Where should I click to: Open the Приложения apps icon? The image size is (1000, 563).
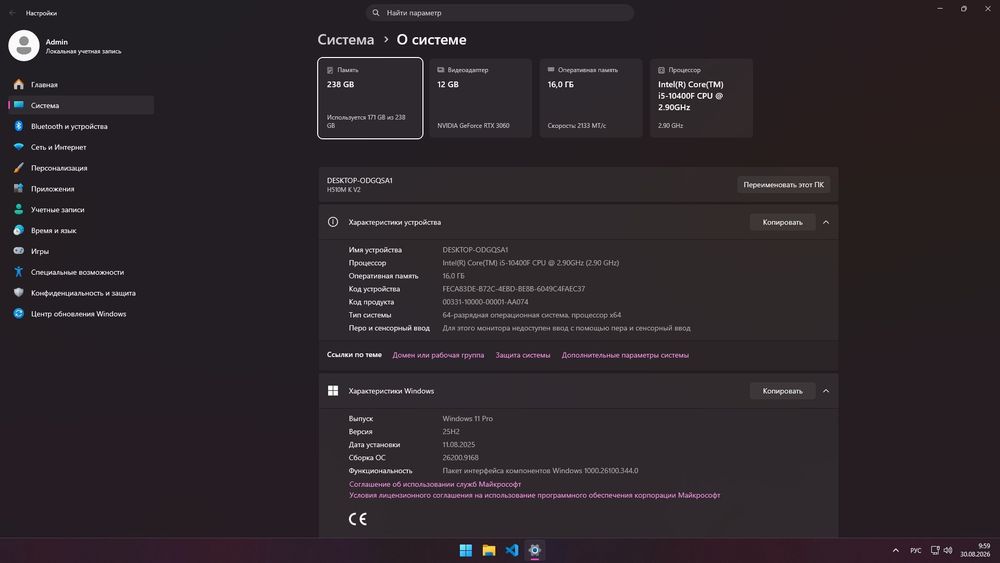coord(18,188)
